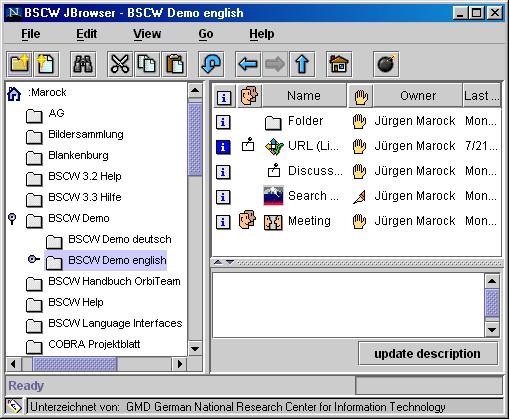Screen dimensions: 510x420
Task: Click description box scroll down arrow
Action: pos(492,330)
